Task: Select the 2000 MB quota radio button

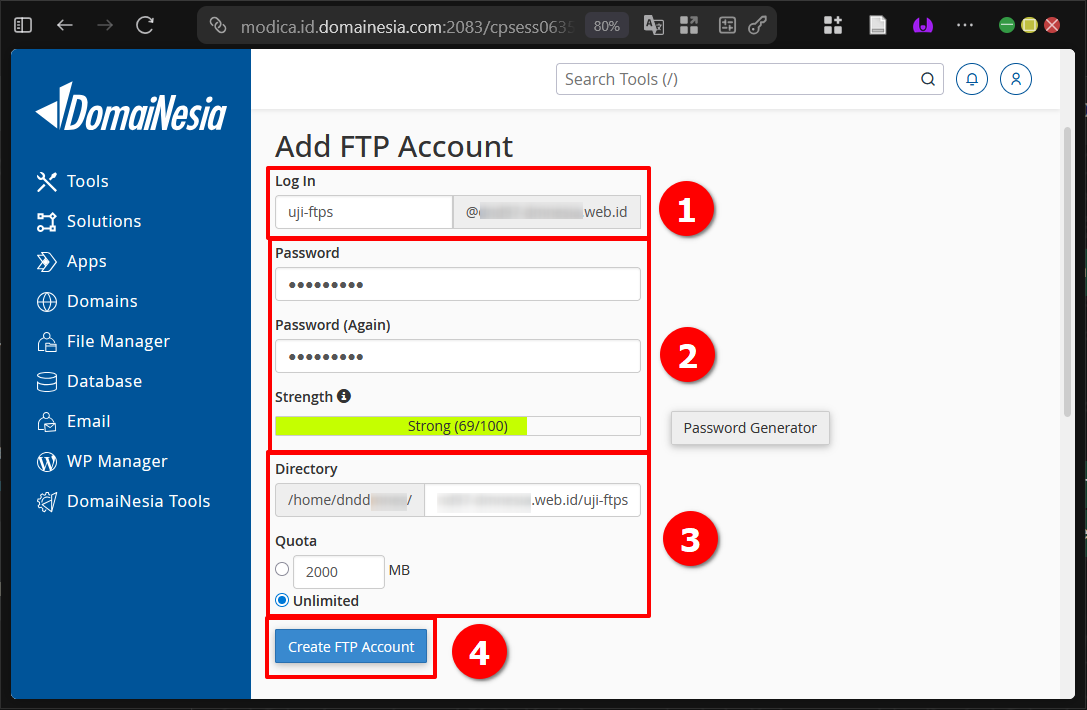Action: (281, 569)
